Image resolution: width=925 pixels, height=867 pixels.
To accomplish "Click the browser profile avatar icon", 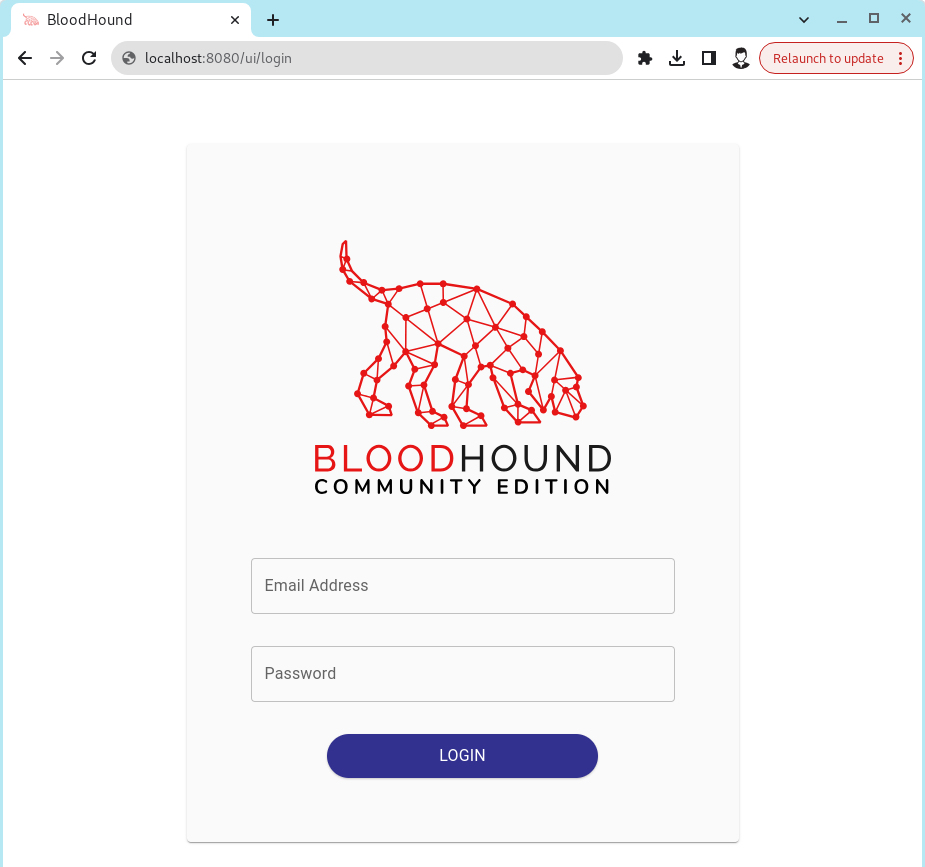I will (x=741, y=58).
